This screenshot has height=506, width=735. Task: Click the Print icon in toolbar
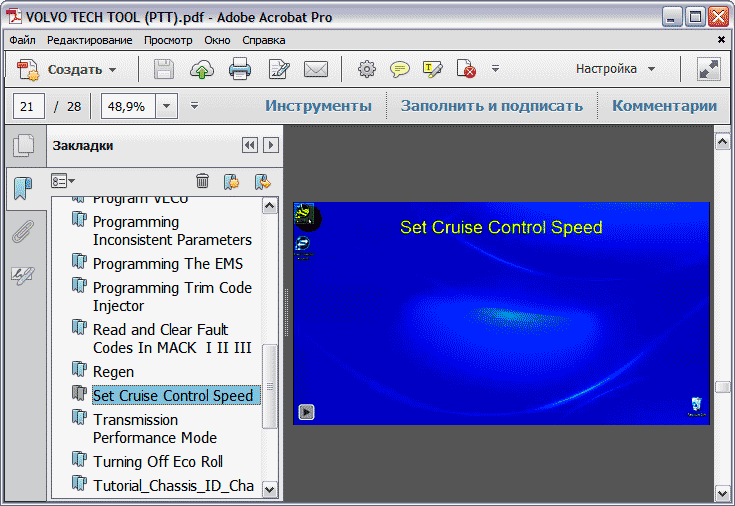click(x=240, y=70)
